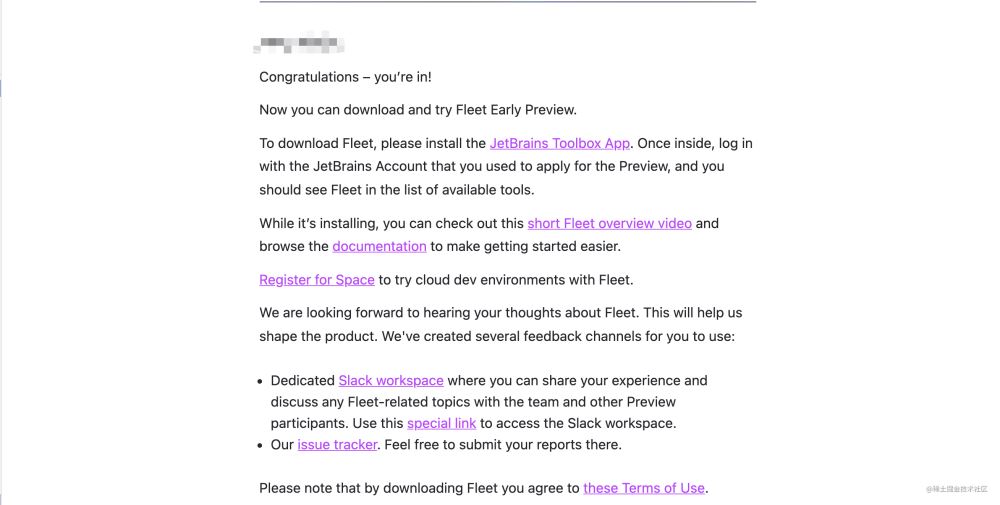Screen dimensions: 1000x505
Task: Open these Terms of Use link
Action: click(644, 488)
